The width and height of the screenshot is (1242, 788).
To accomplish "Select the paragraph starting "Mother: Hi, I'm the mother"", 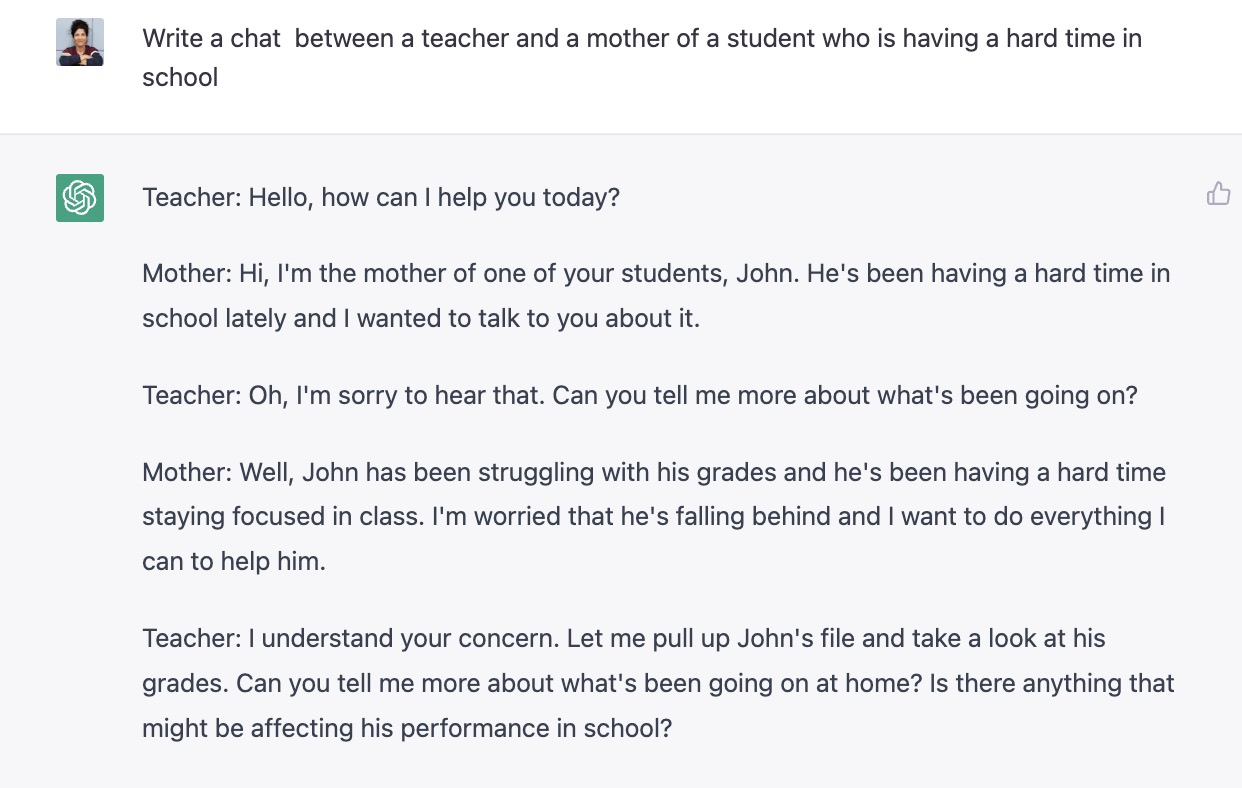I will (655, 295).
